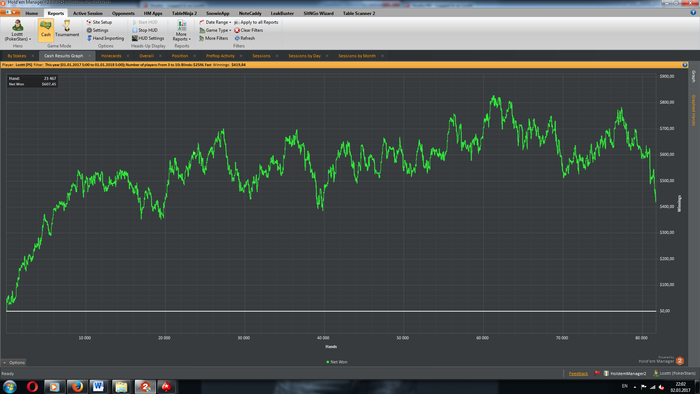
Task: Open the Reports ribbon tab
Action: pos(56,13)
